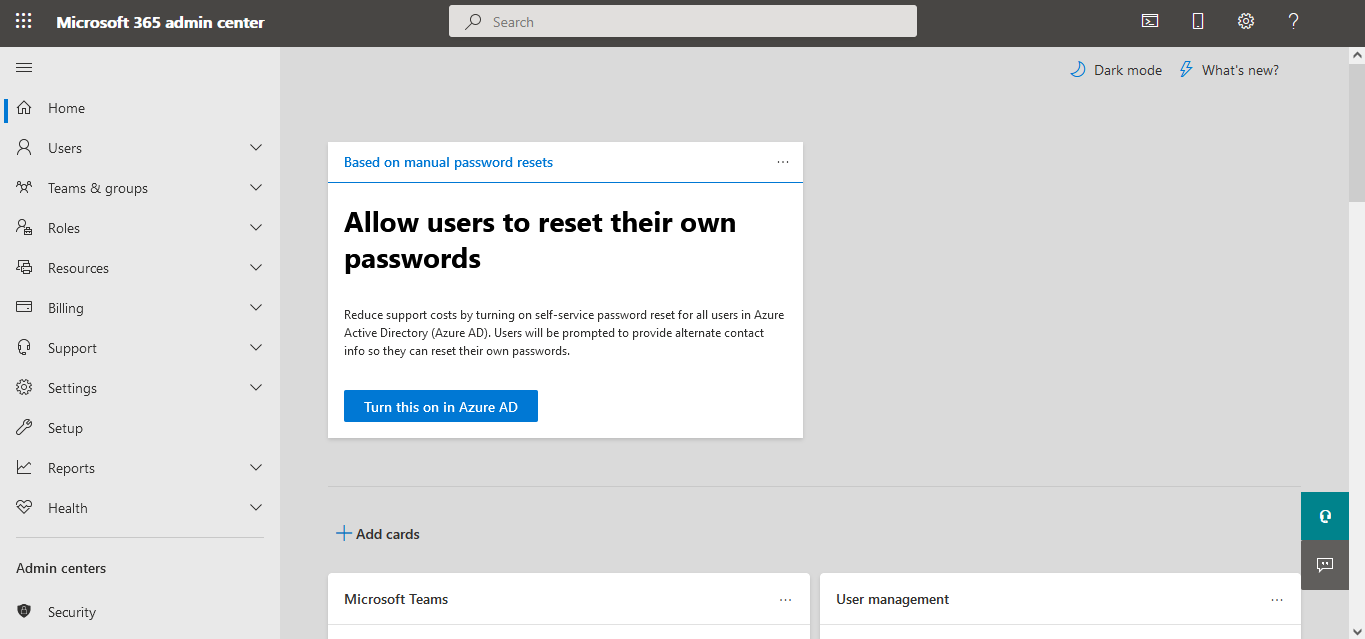
Task: Open Setup navigation item
Action: click(140, 428)
